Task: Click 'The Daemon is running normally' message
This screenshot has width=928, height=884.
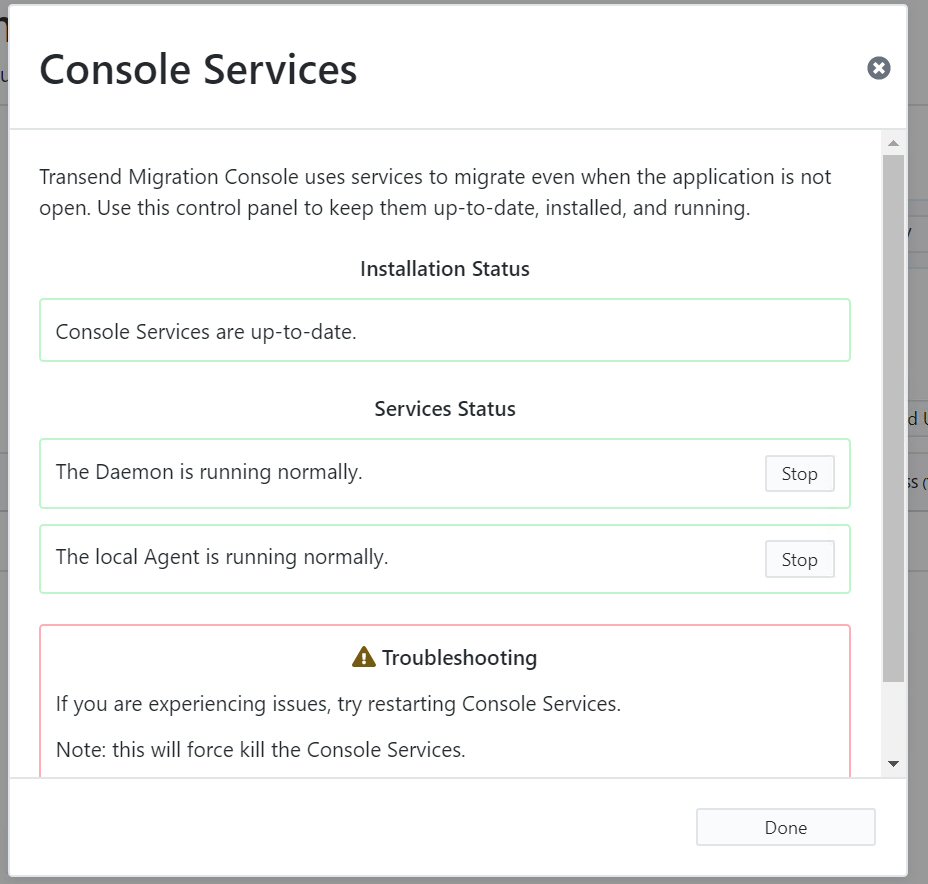Action: (209, 472)
